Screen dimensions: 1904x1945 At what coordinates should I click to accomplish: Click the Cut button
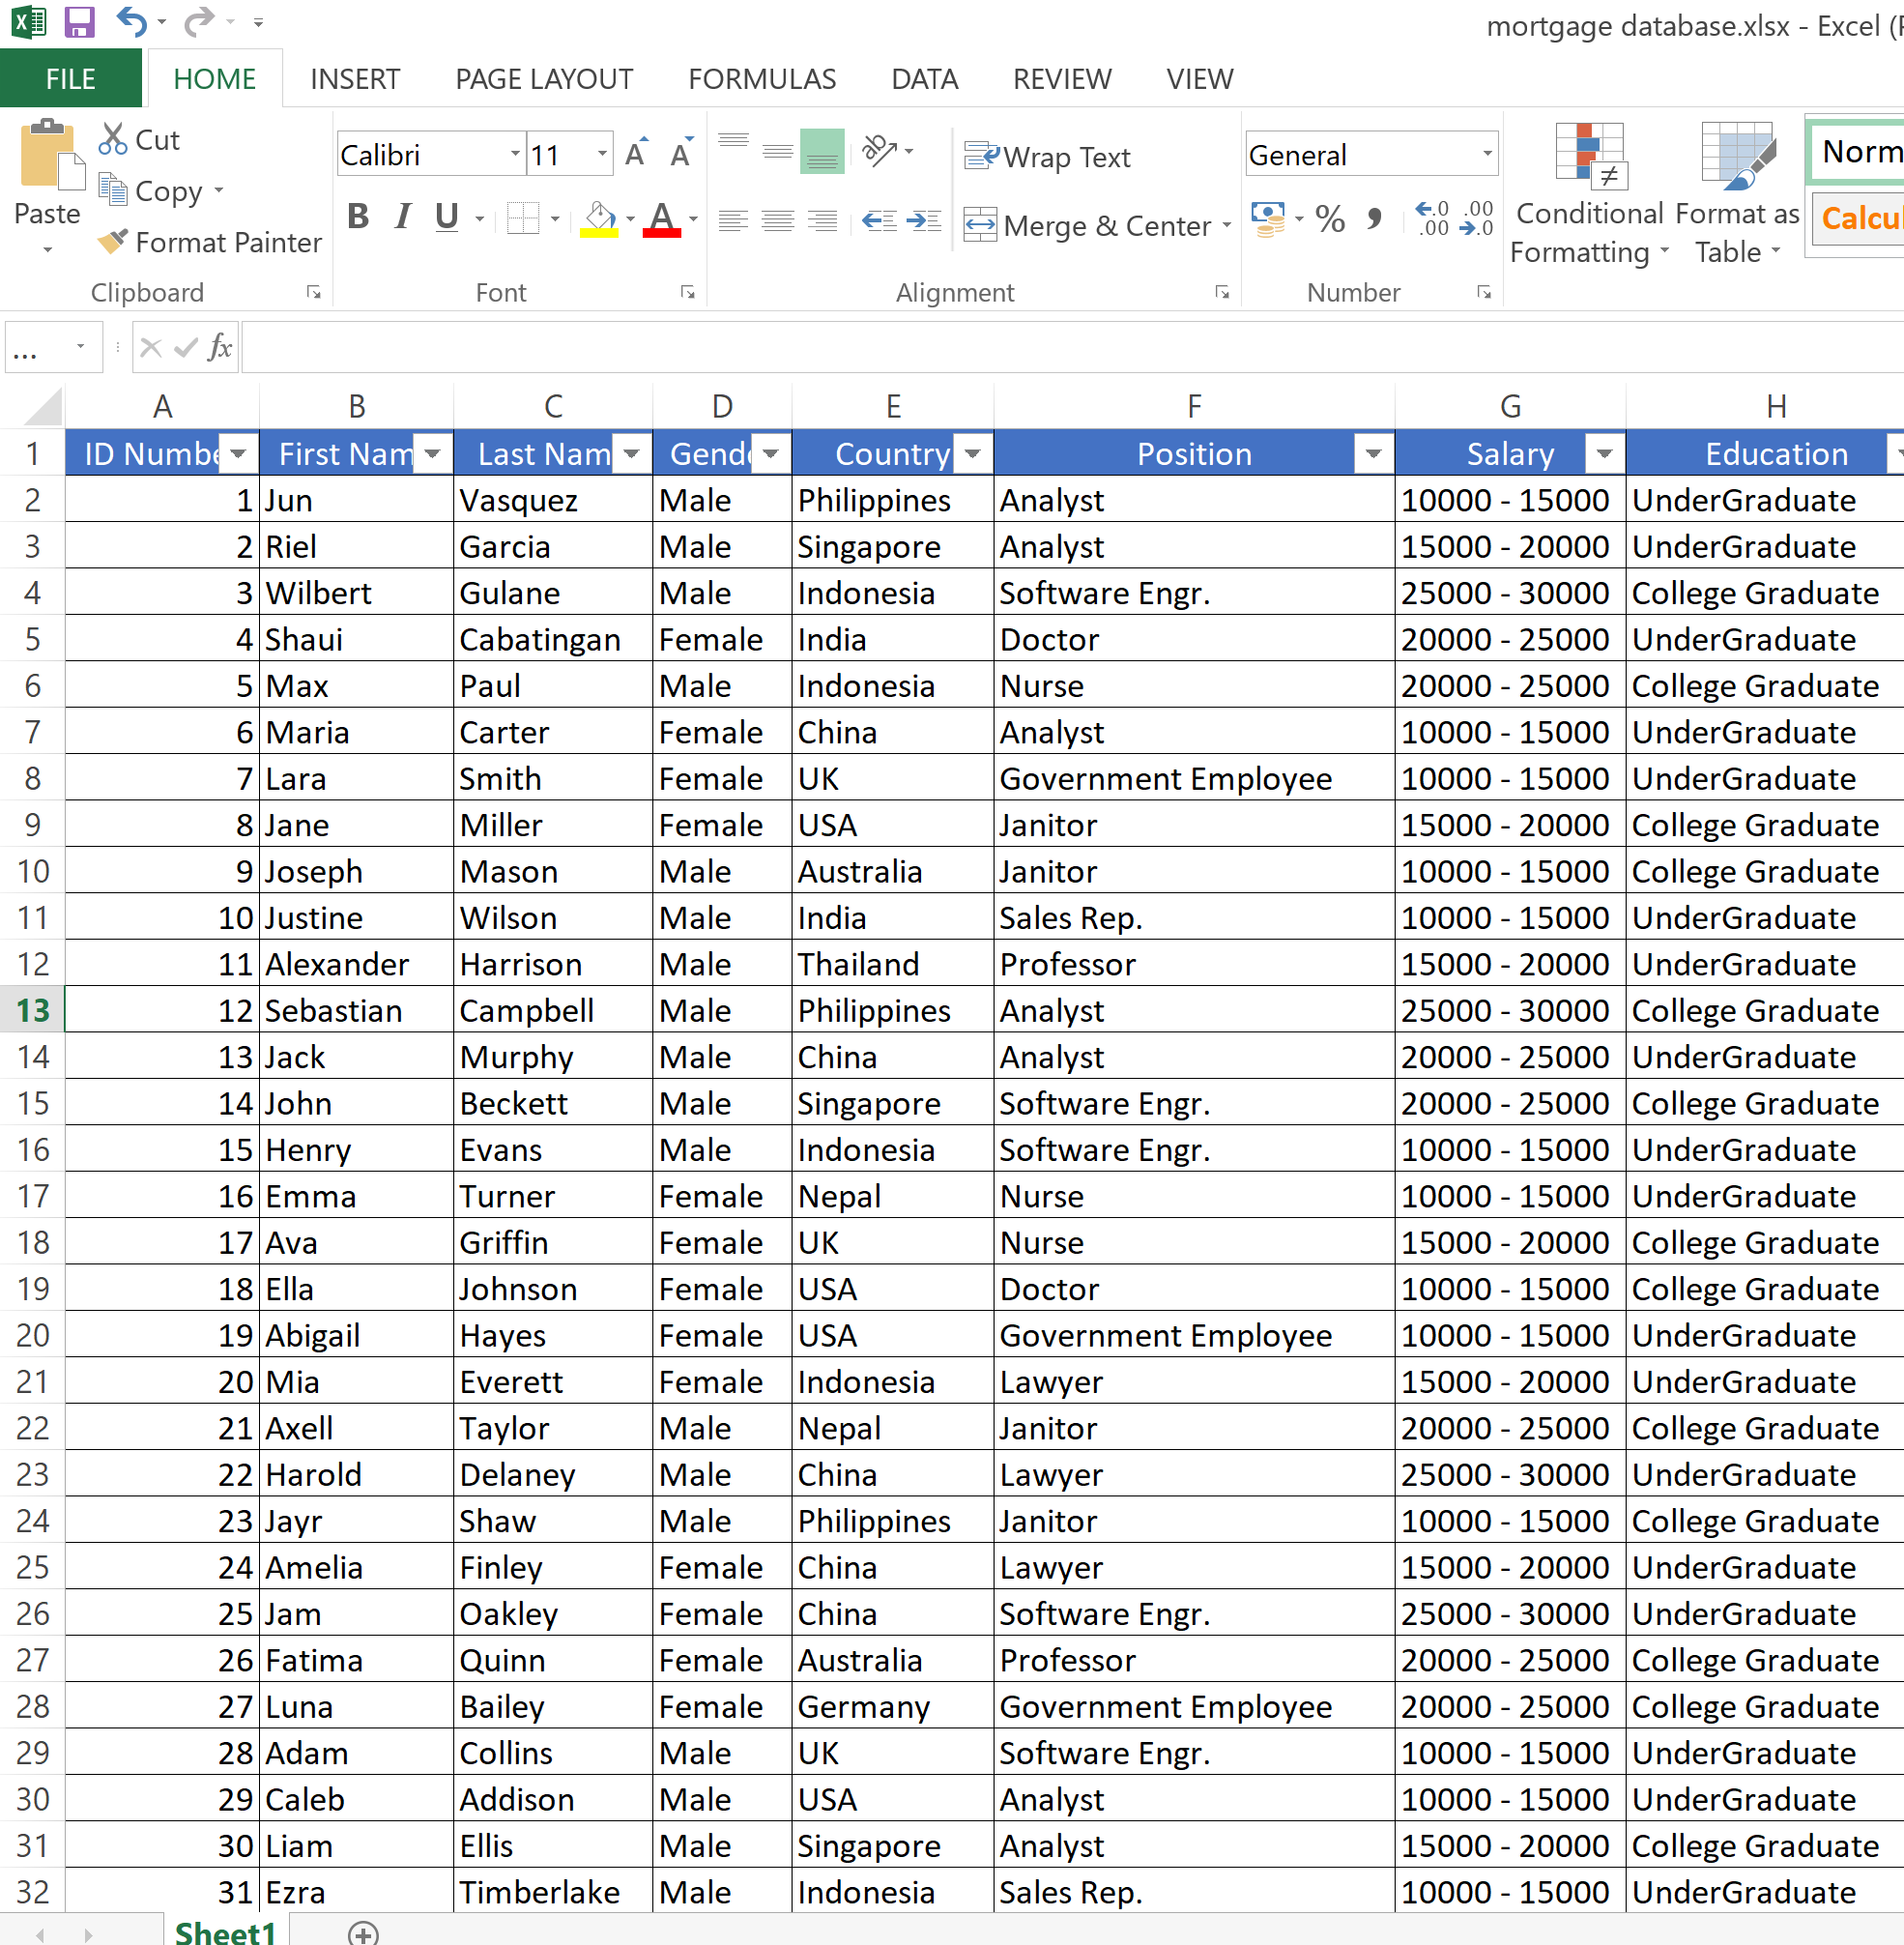click(x=139, y=140)
